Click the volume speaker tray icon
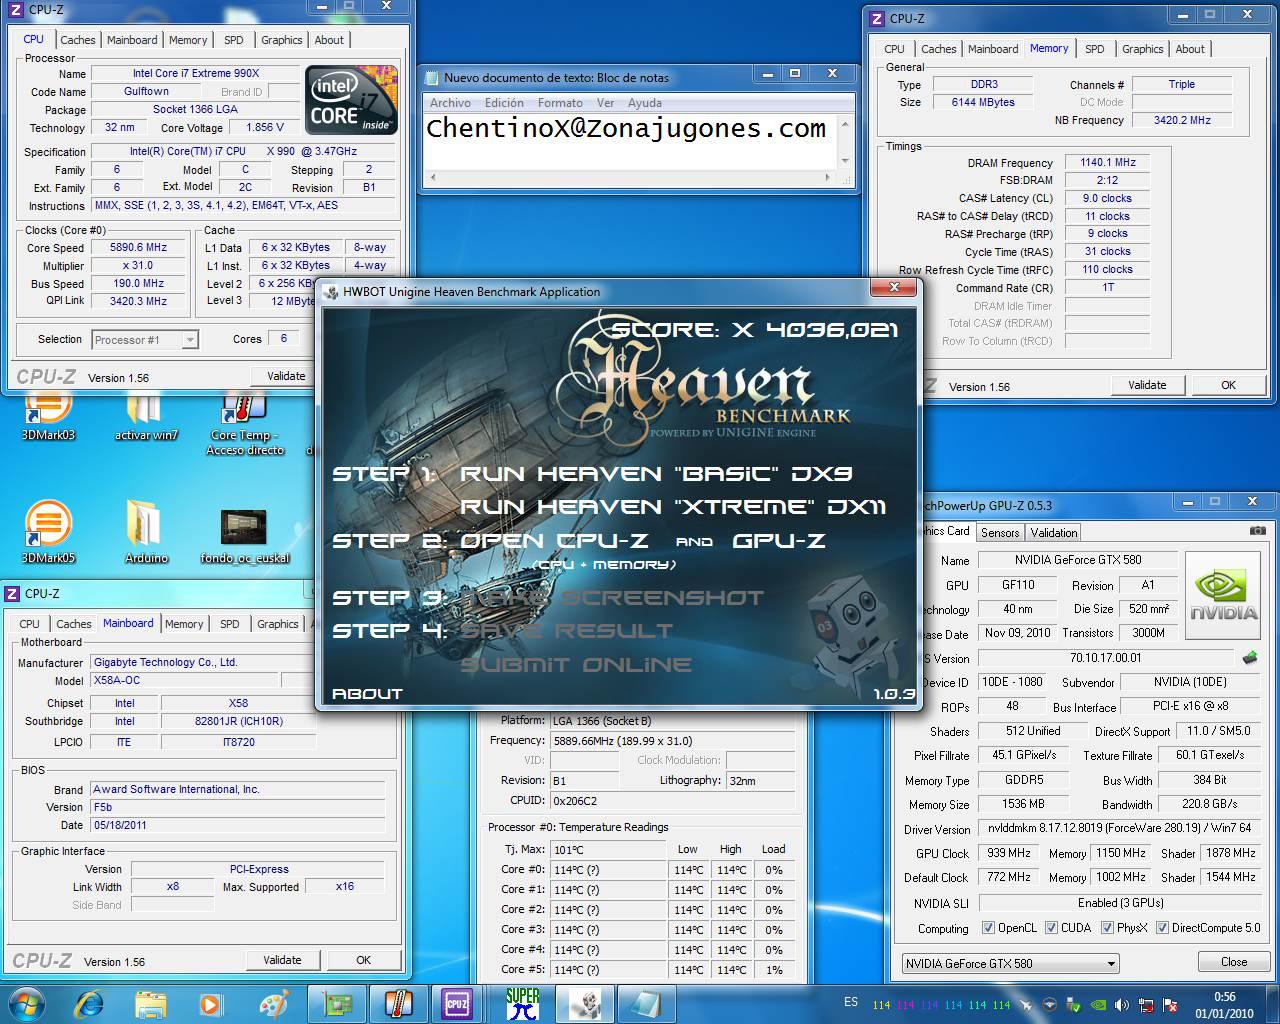 [1122, 1005]
